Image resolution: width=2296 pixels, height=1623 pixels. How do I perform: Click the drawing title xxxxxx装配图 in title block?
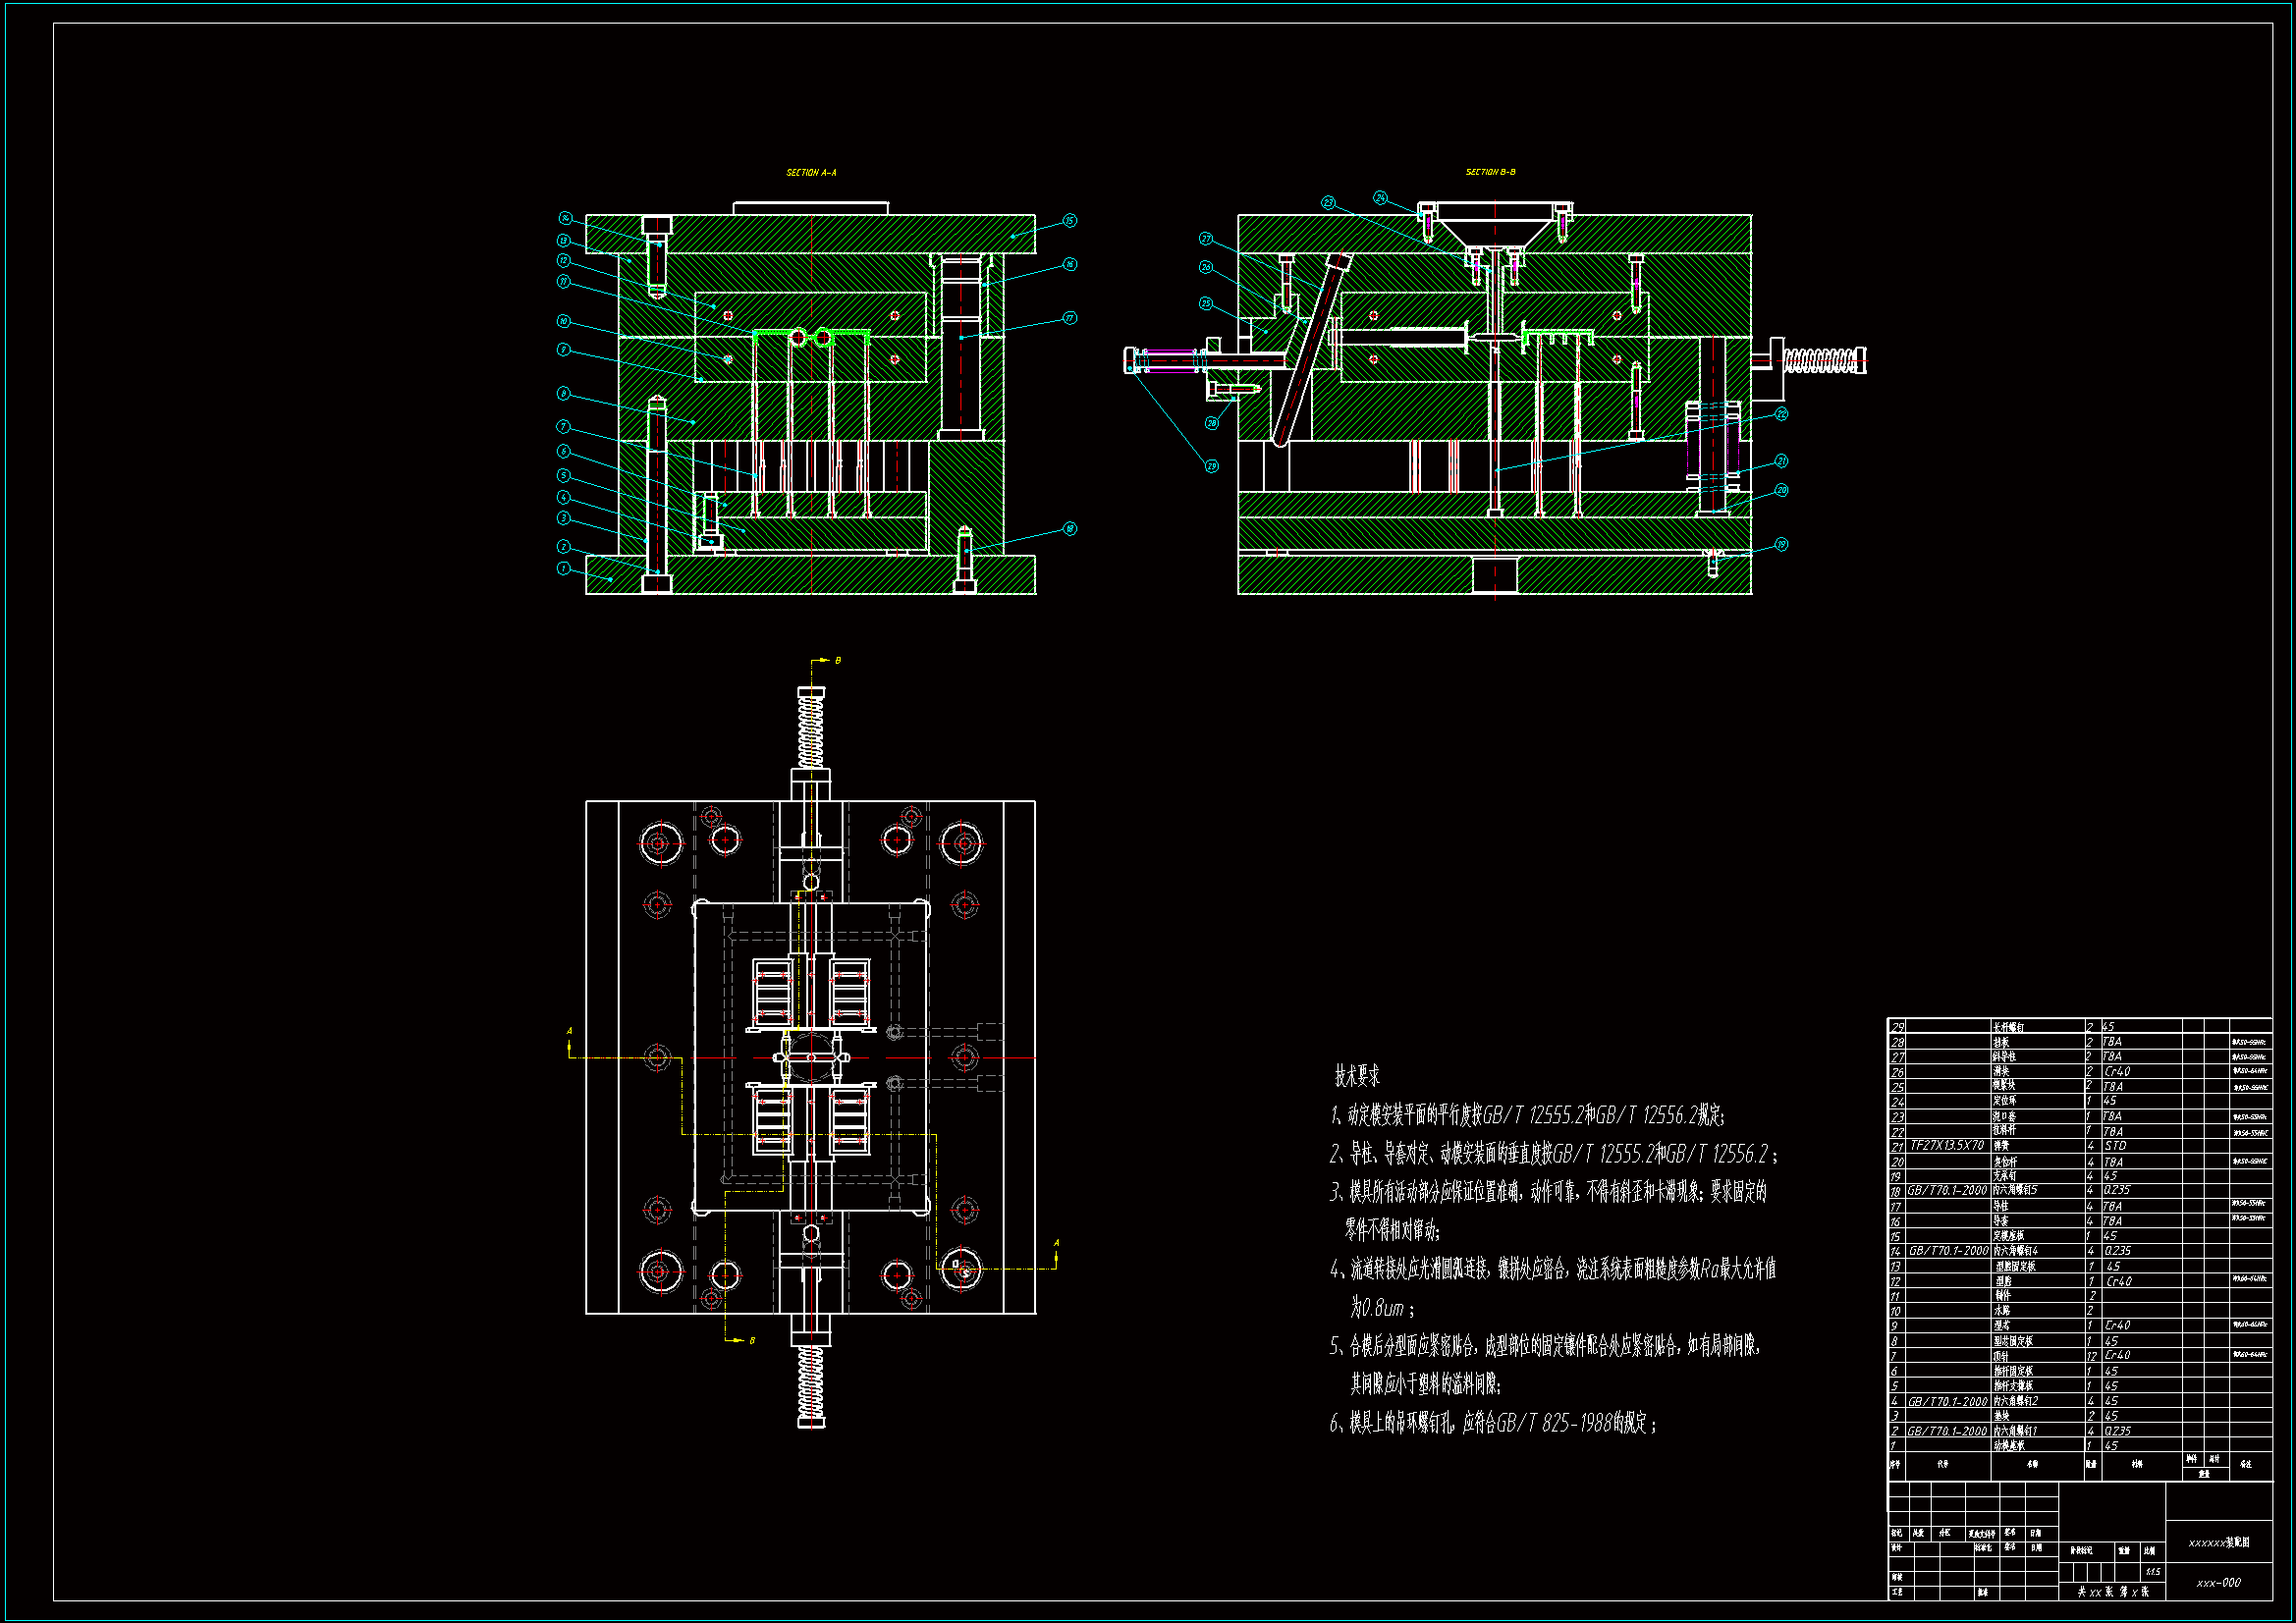tap(2218, 1543)
